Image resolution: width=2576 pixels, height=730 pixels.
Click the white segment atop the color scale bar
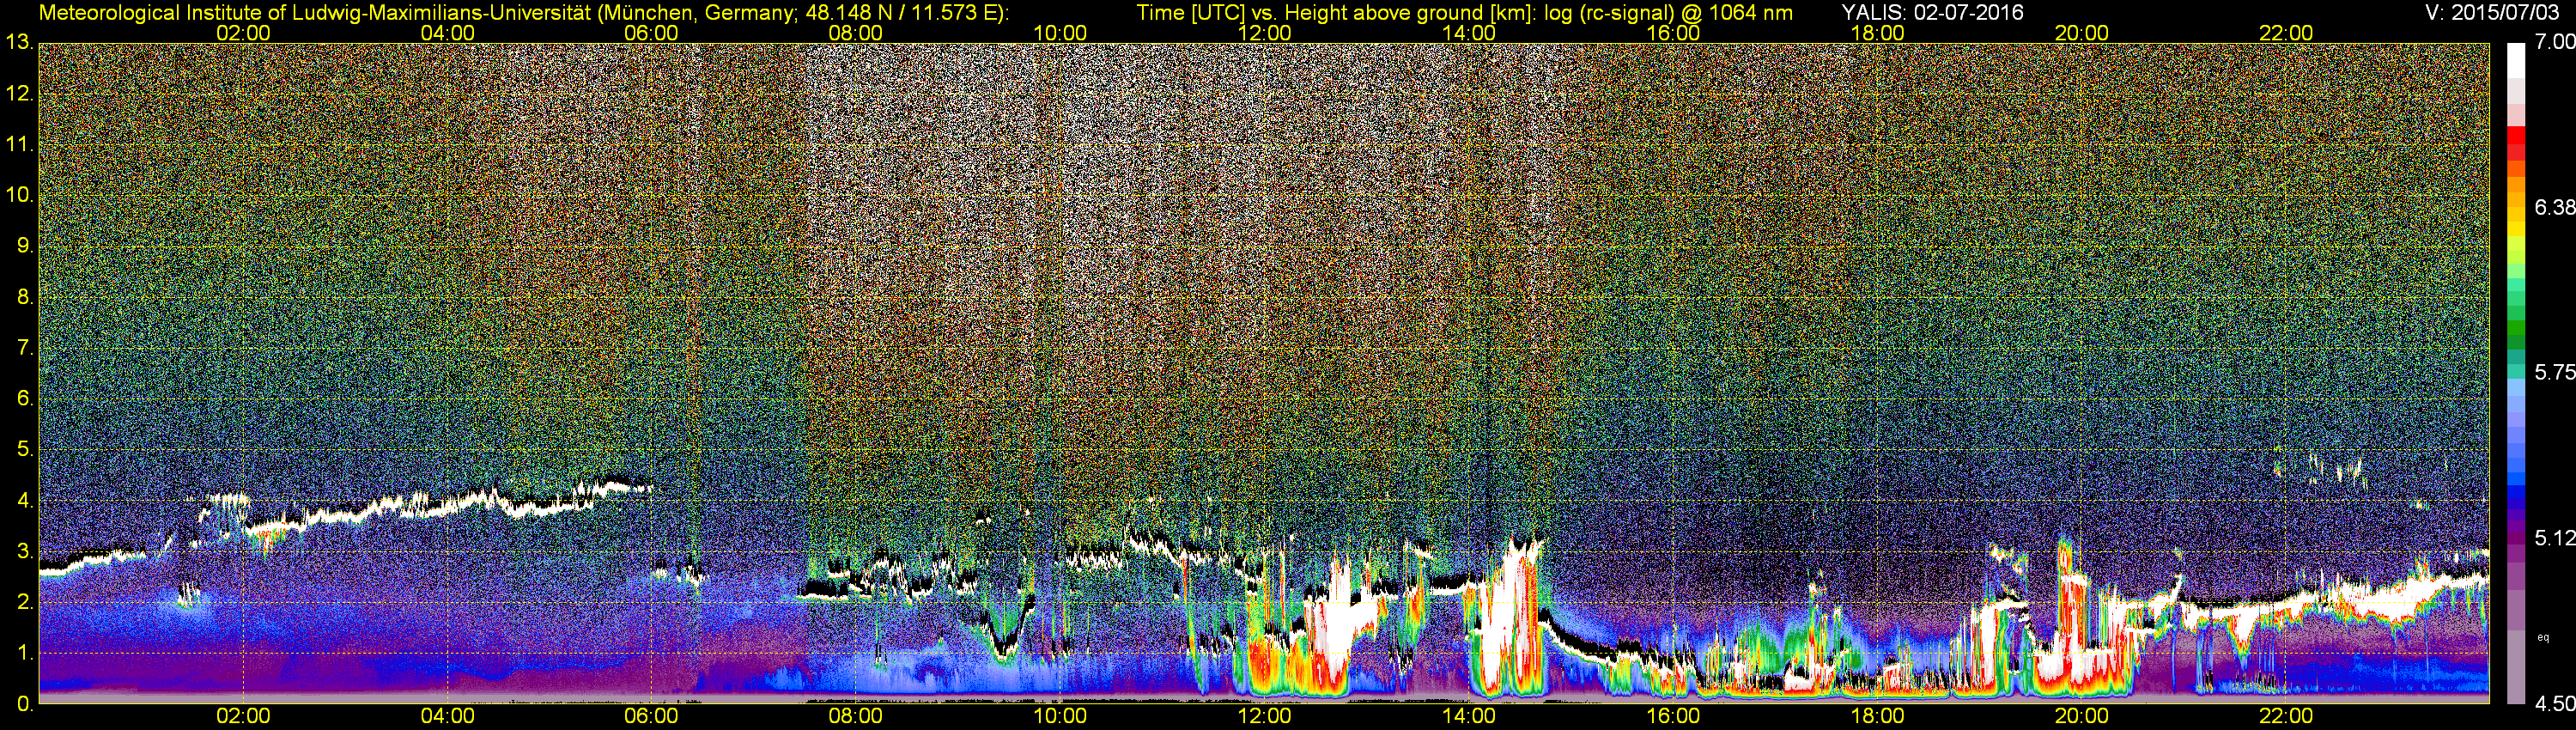[2516, 60]
